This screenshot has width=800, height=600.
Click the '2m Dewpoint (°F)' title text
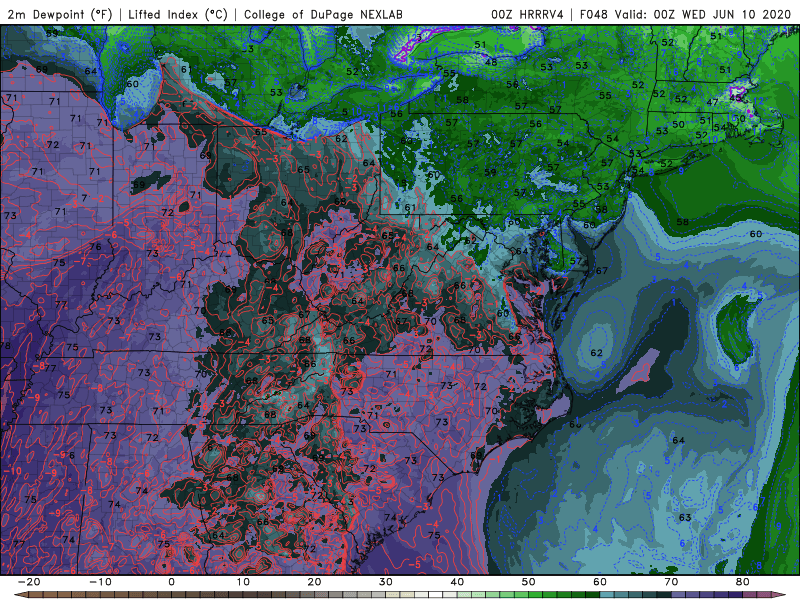coord(60,14)
